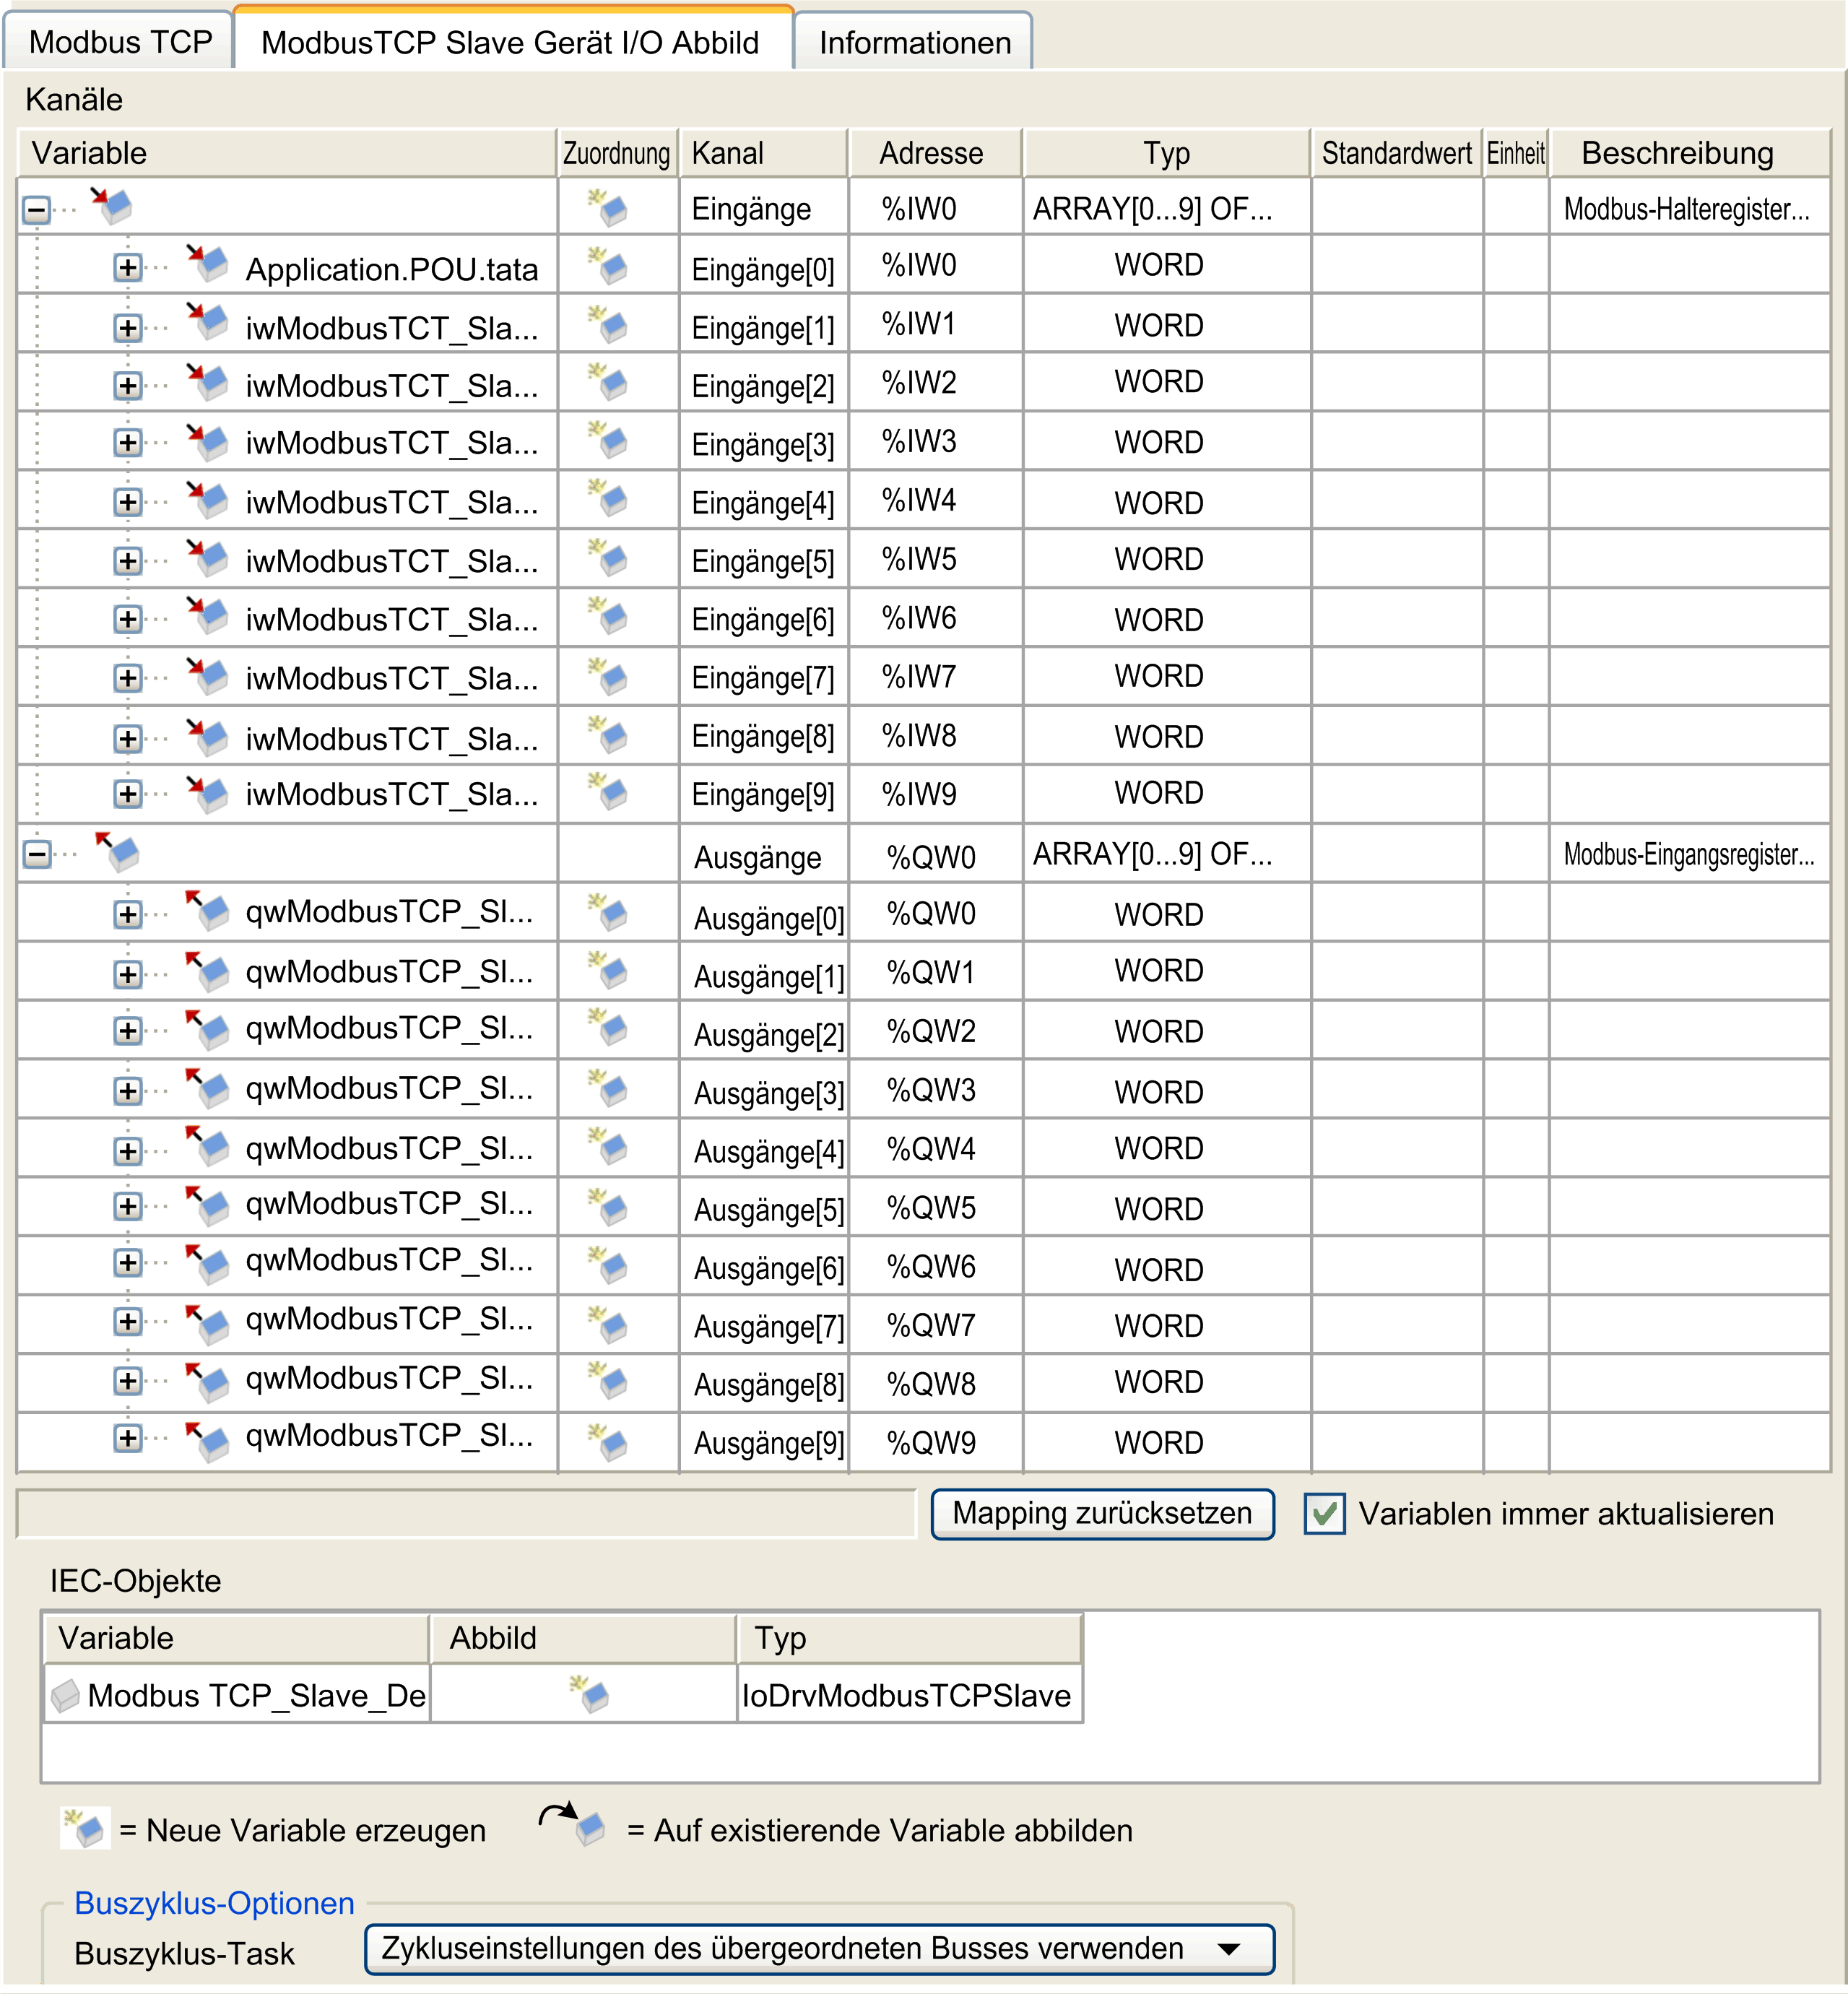Image resolution: width=1848 pixels, height=1994 pixels.
Task: Expand the Application.POU.tata tree node
Action: click(127, 268)
